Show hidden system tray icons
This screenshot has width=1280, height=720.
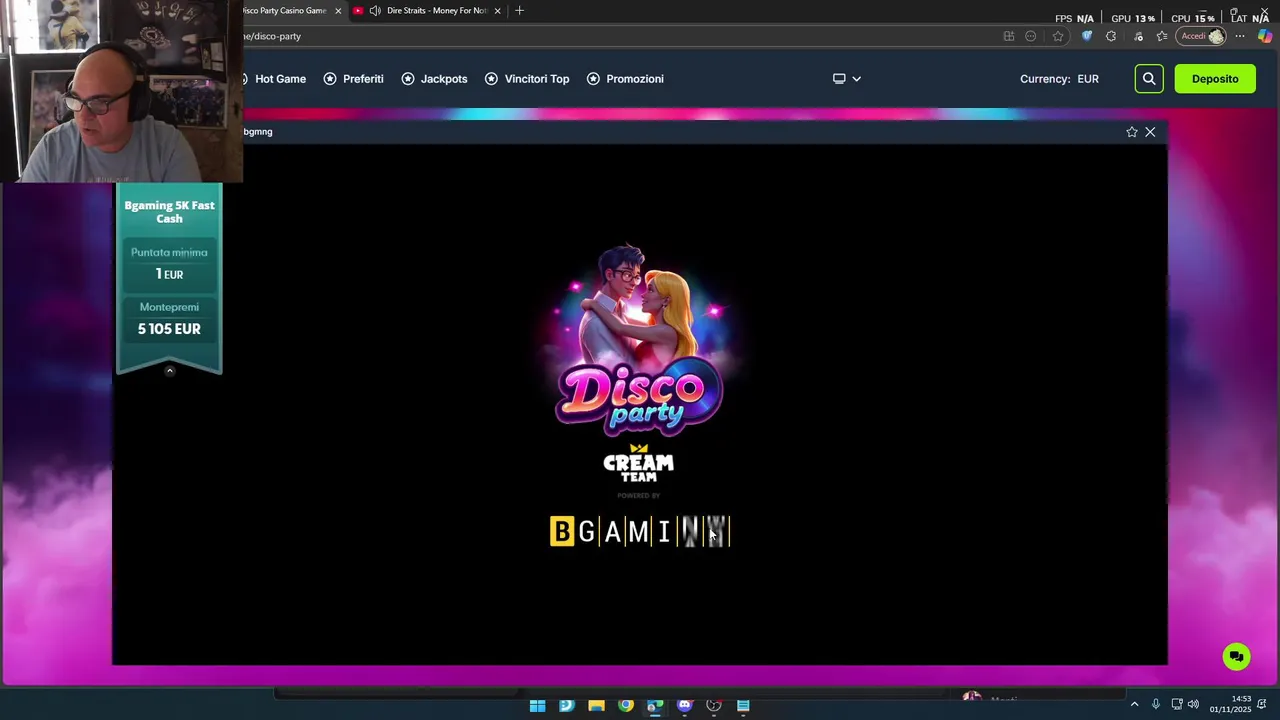1134,705
